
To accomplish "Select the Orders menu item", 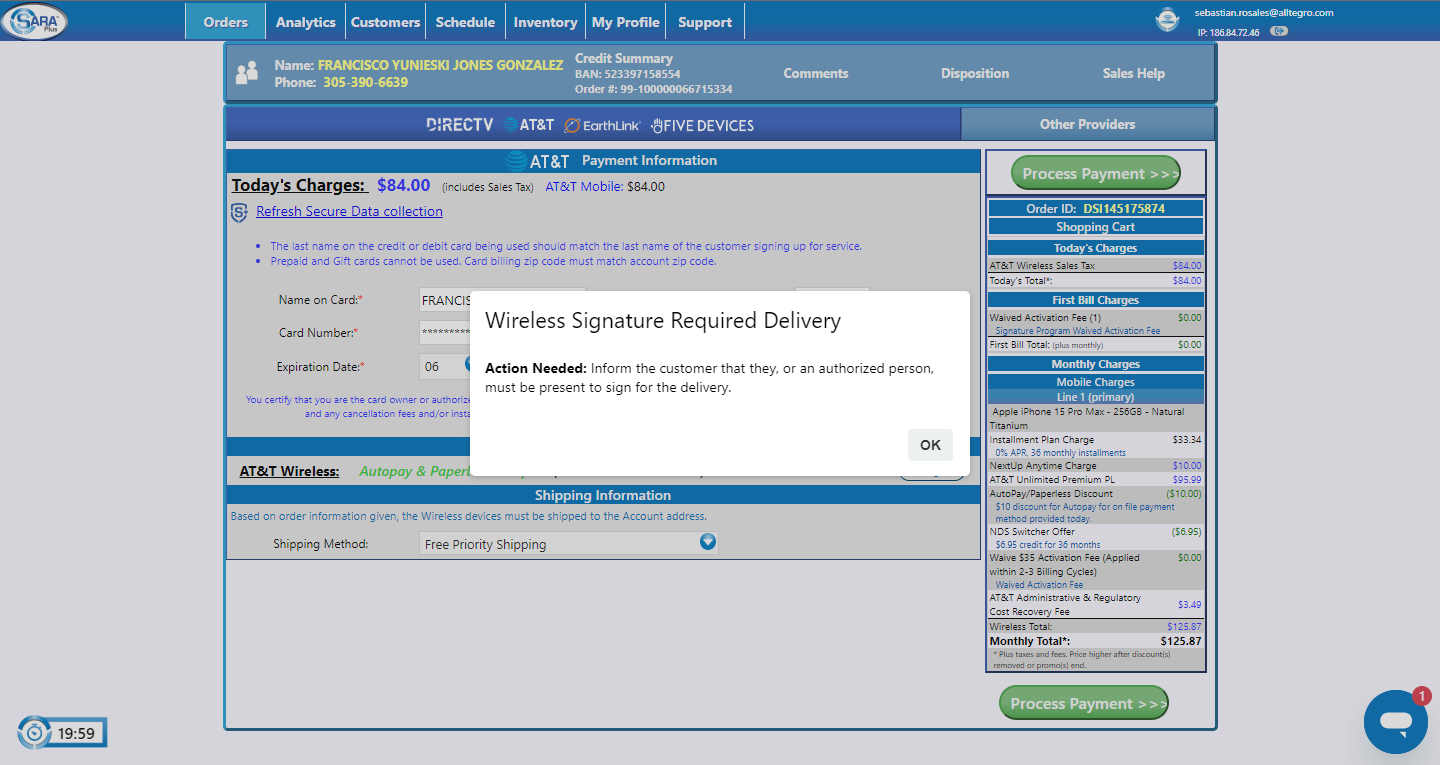I will [224, 20].
